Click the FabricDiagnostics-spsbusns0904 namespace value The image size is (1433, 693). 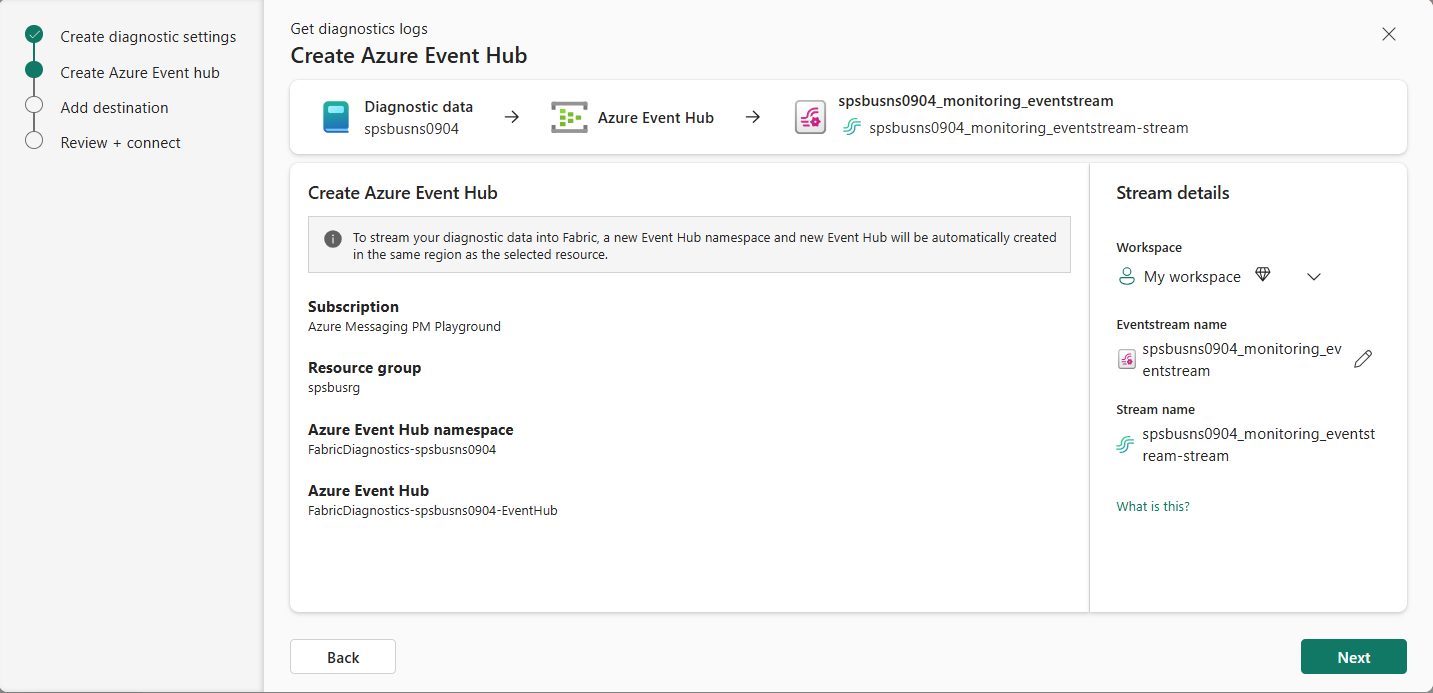(x=402, y=450)
